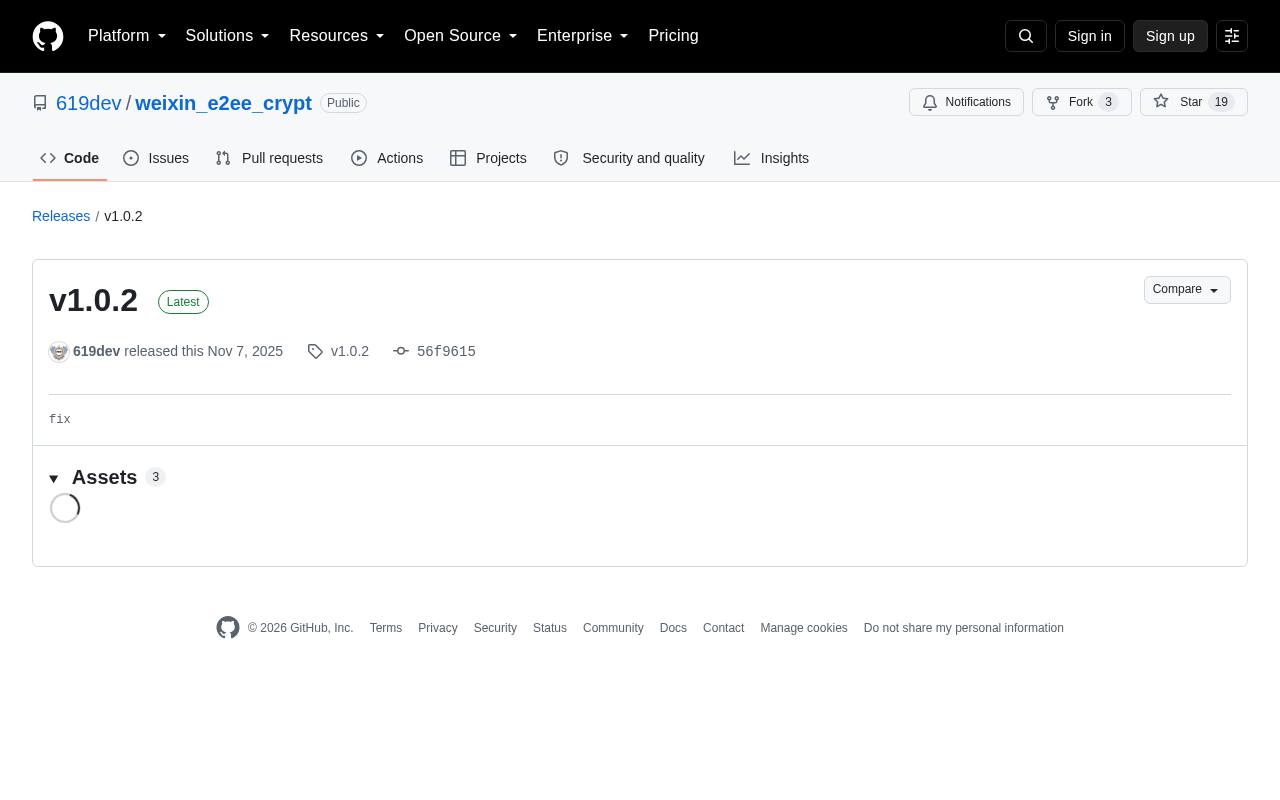Click the footer GitHub logo
This screenshot has width=1280, height=800.
[228, 628]
